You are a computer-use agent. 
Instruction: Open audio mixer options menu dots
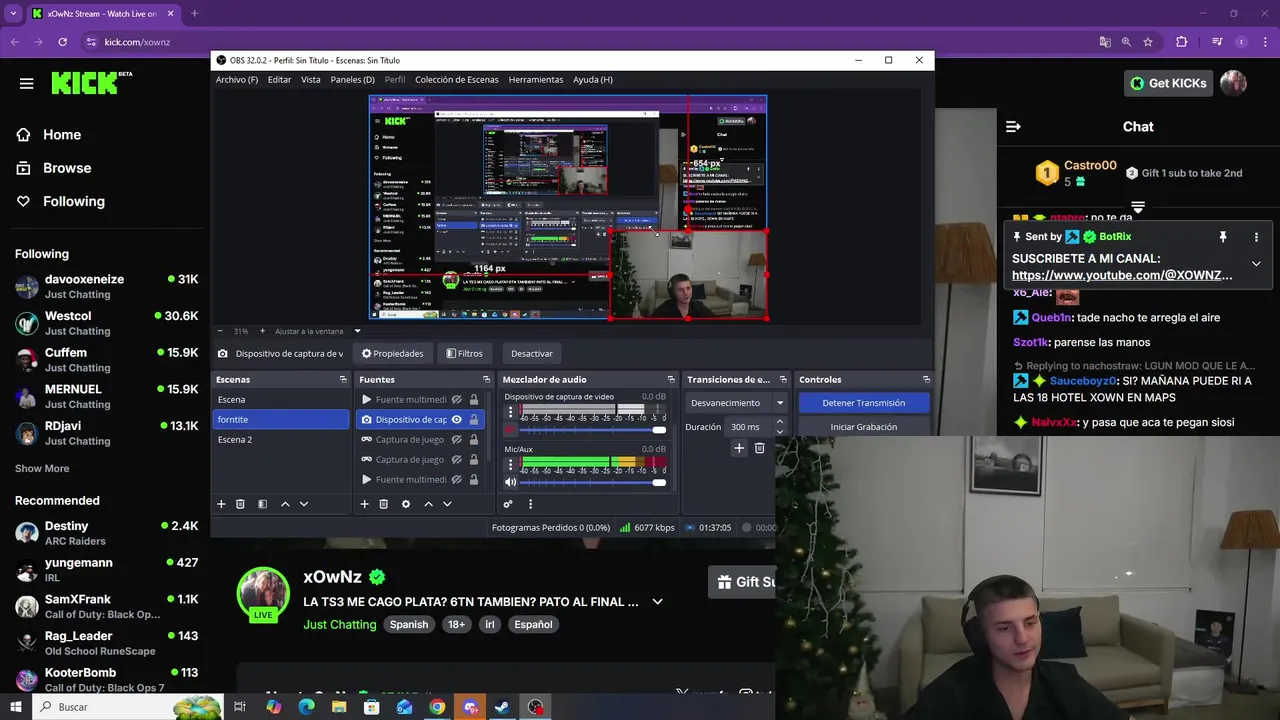pyautogui.click(x=530, y=504)
